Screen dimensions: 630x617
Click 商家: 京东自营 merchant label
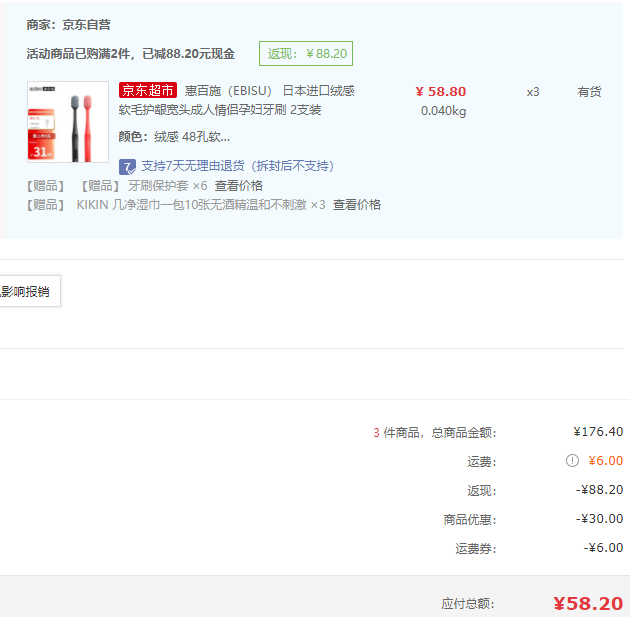click(69, 25)
